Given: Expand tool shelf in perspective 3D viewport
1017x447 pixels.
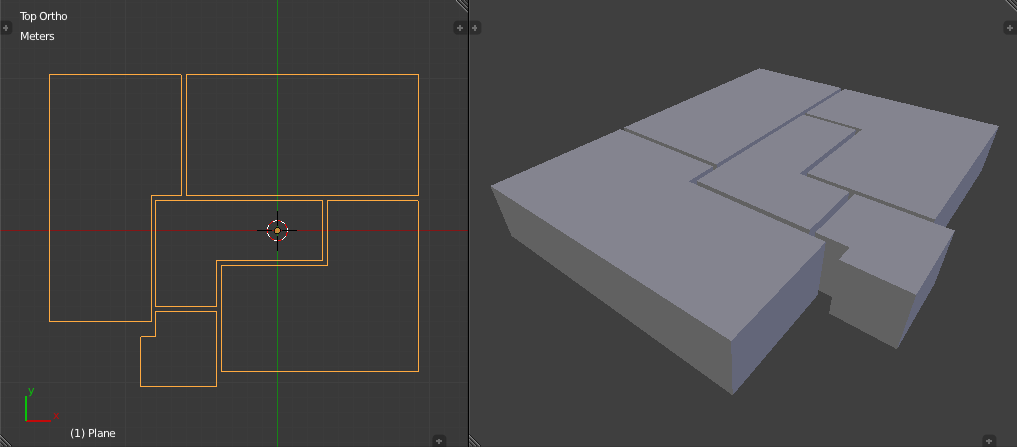Looking at the screenshot, I should pos(475,28).
